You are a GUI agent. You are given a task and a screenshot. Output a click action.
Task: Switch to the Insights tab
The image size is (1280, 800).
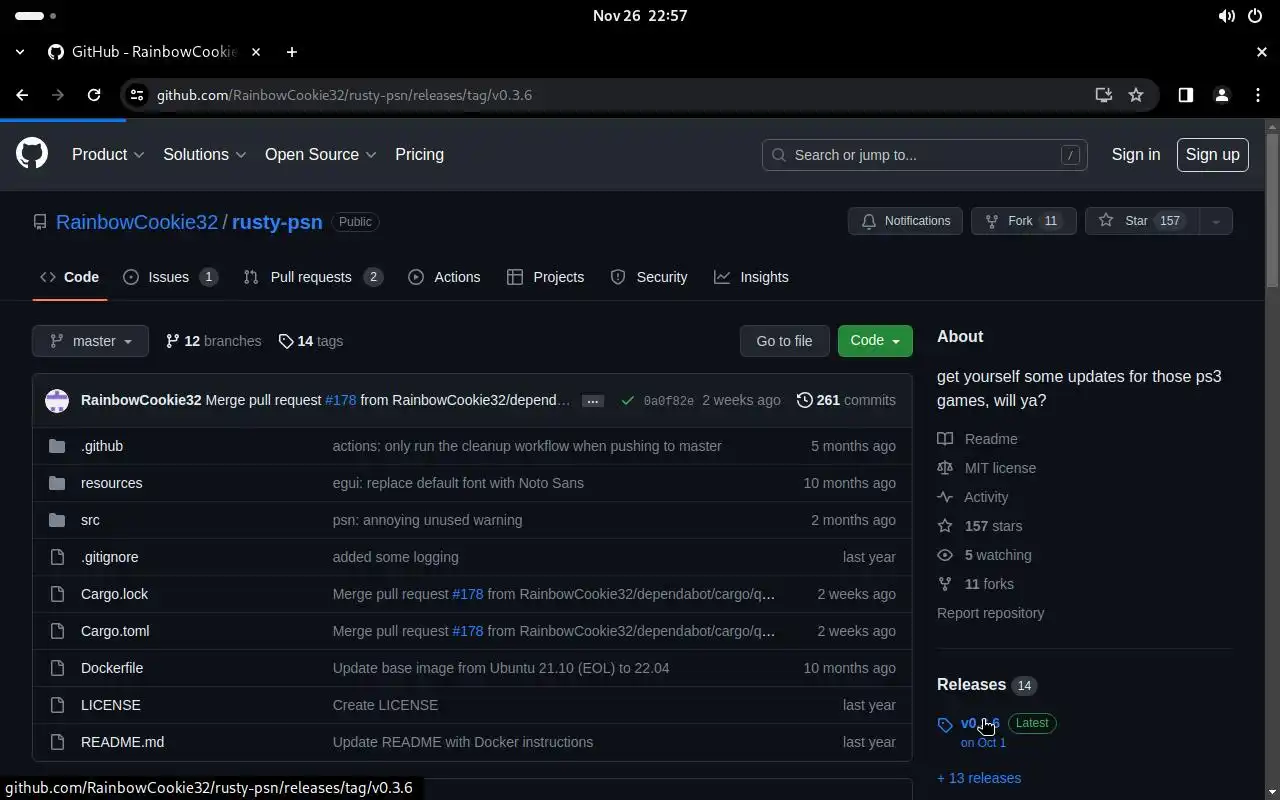pos(751,277)
